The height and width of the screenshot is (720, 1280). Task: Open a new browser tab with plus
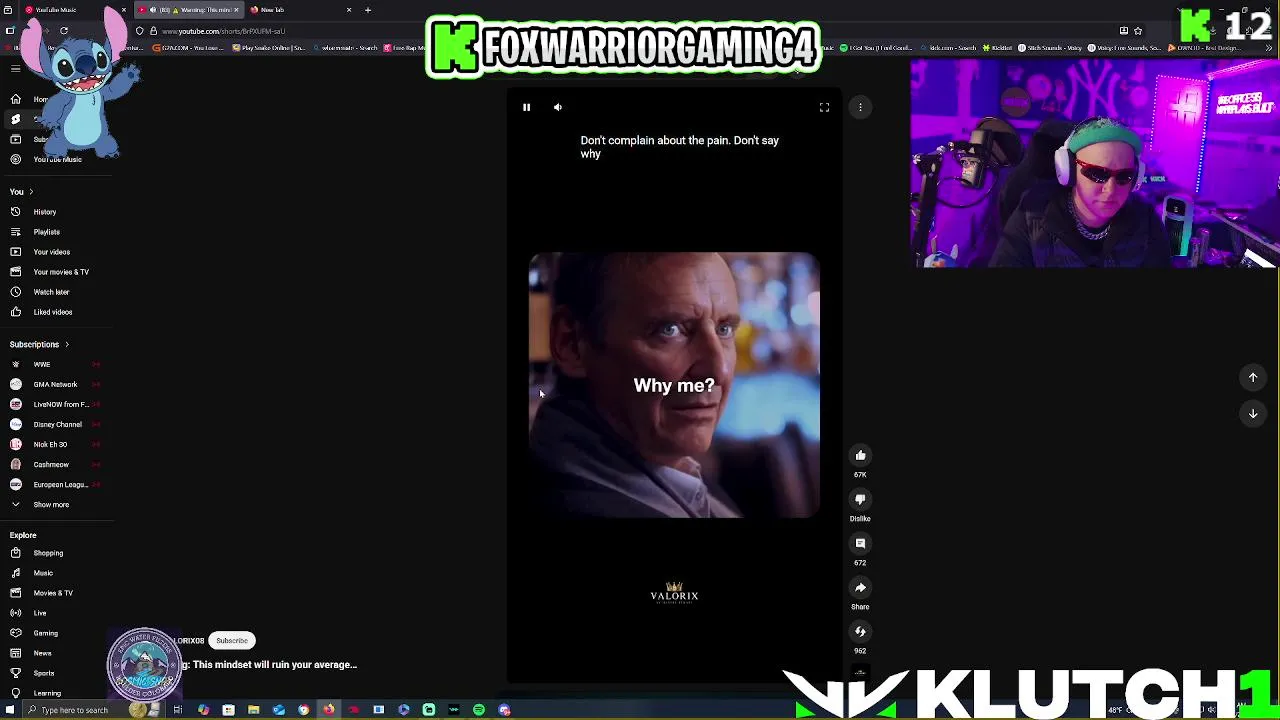coord(368,10)
